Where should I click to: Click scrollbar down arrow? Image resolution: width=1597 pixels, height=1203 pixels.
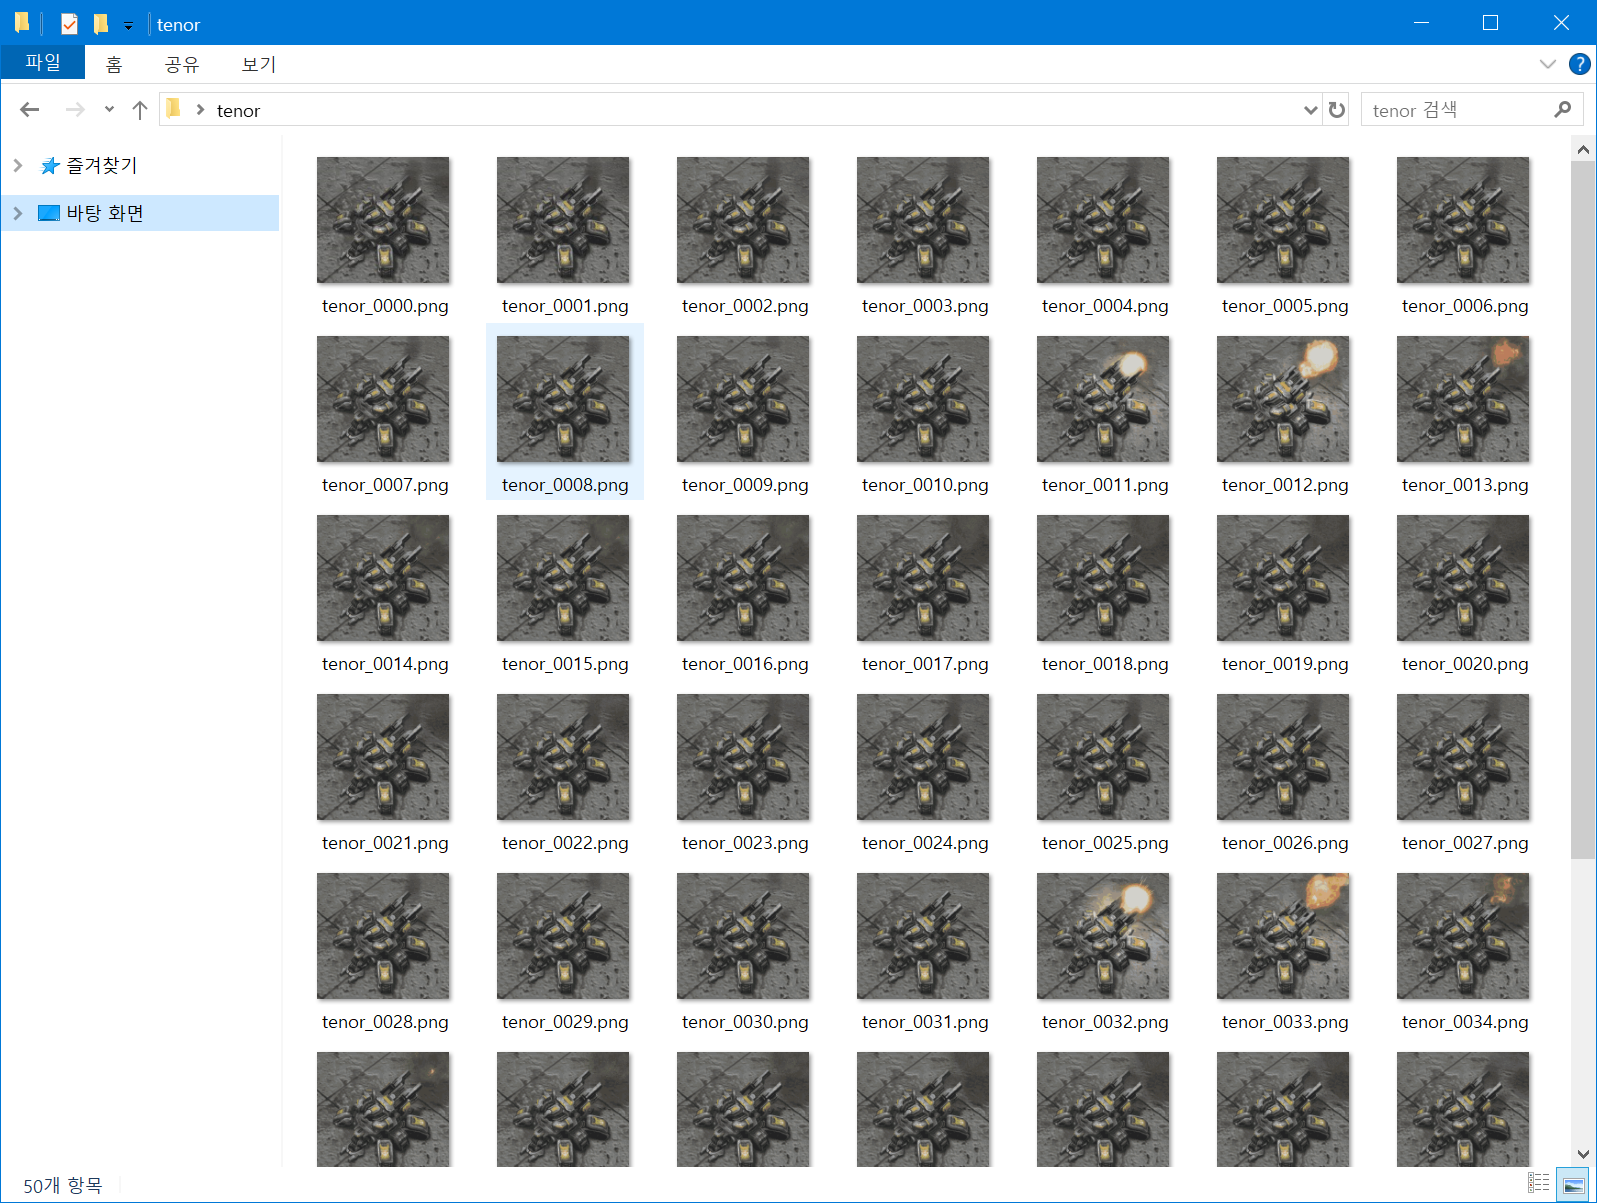(1583, 1154)
